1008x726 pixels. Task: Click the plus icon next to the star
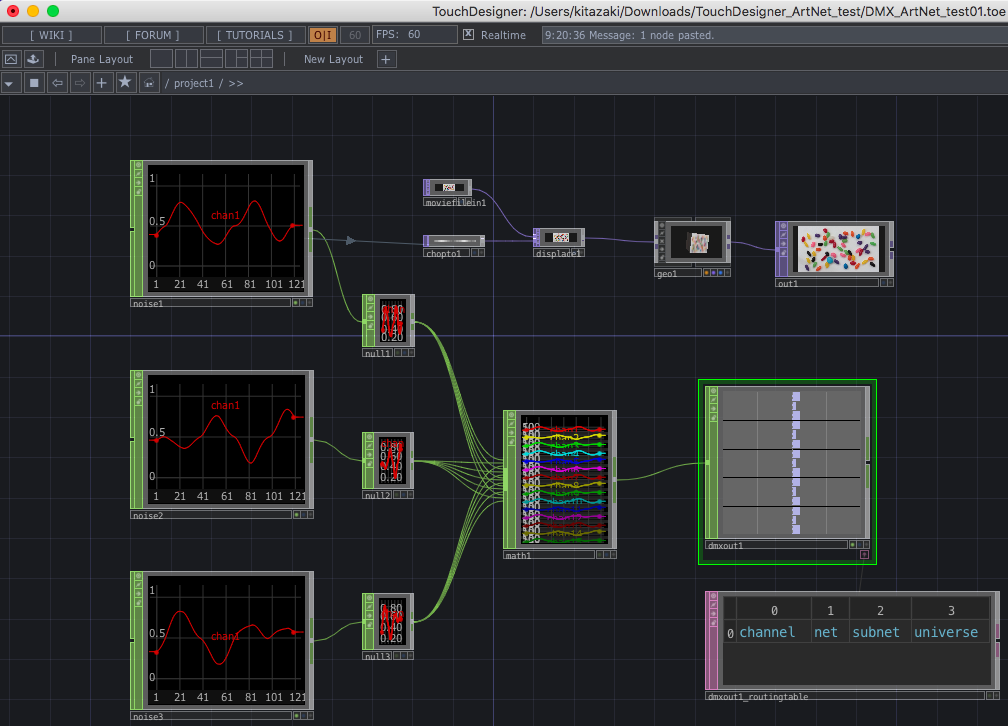(101, 83)
